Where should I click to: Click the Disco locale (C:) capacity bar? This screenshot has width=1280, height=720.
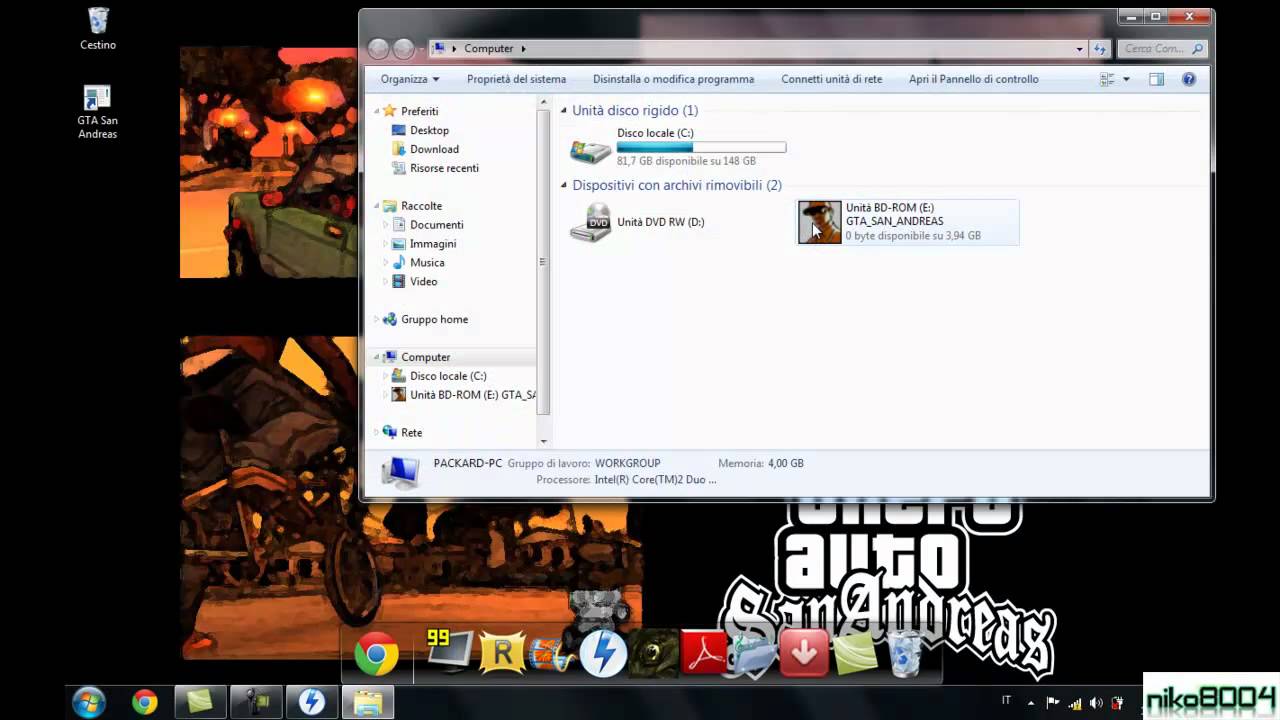coord(701,147)
